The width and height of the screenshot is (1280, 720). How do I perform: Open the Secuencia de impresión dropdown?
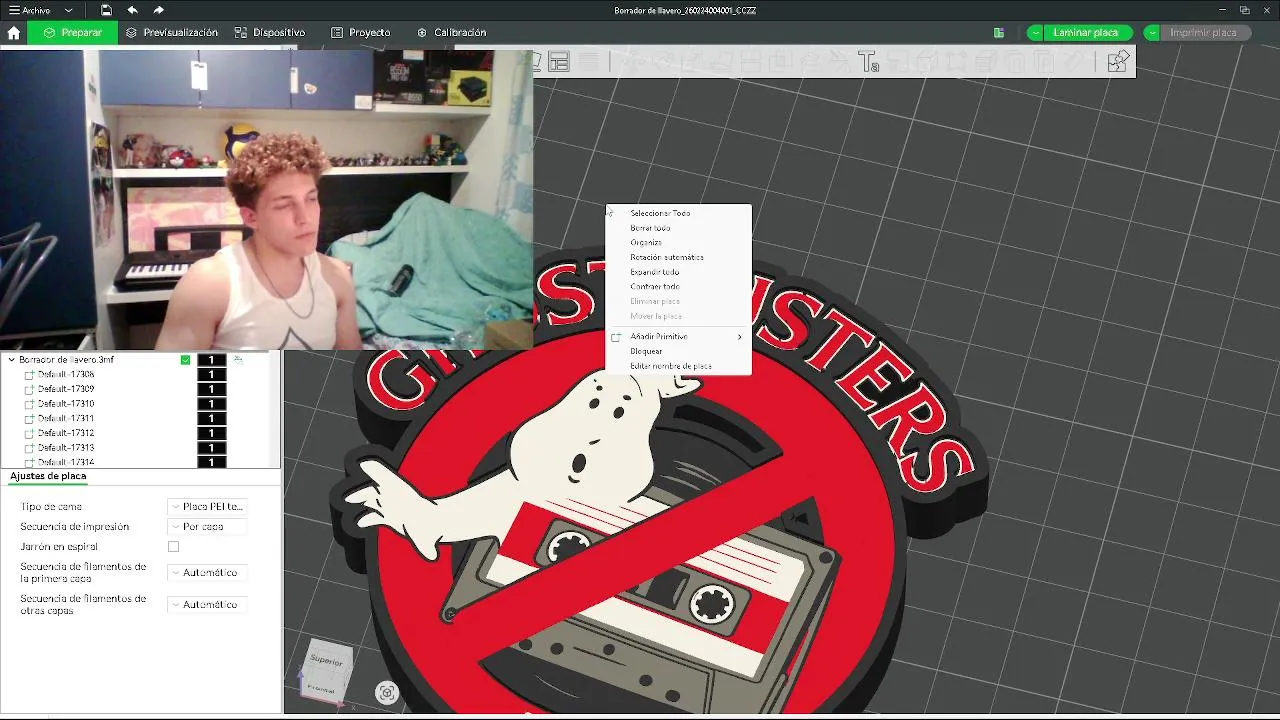pos(207,527)
